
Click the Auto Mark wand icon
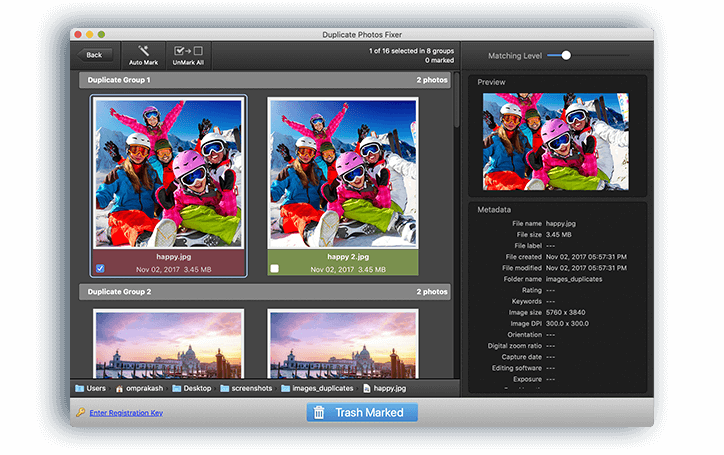click(x=143, y=51)
